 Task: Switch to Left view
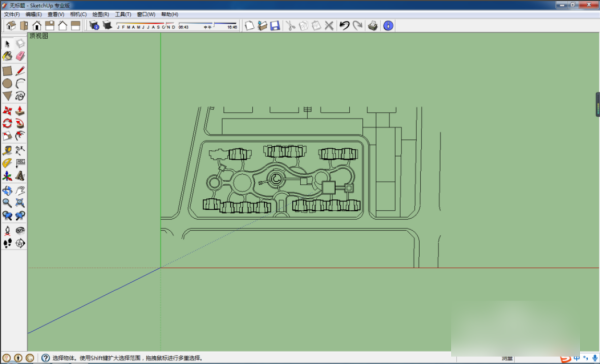click(x=76, y=26)
